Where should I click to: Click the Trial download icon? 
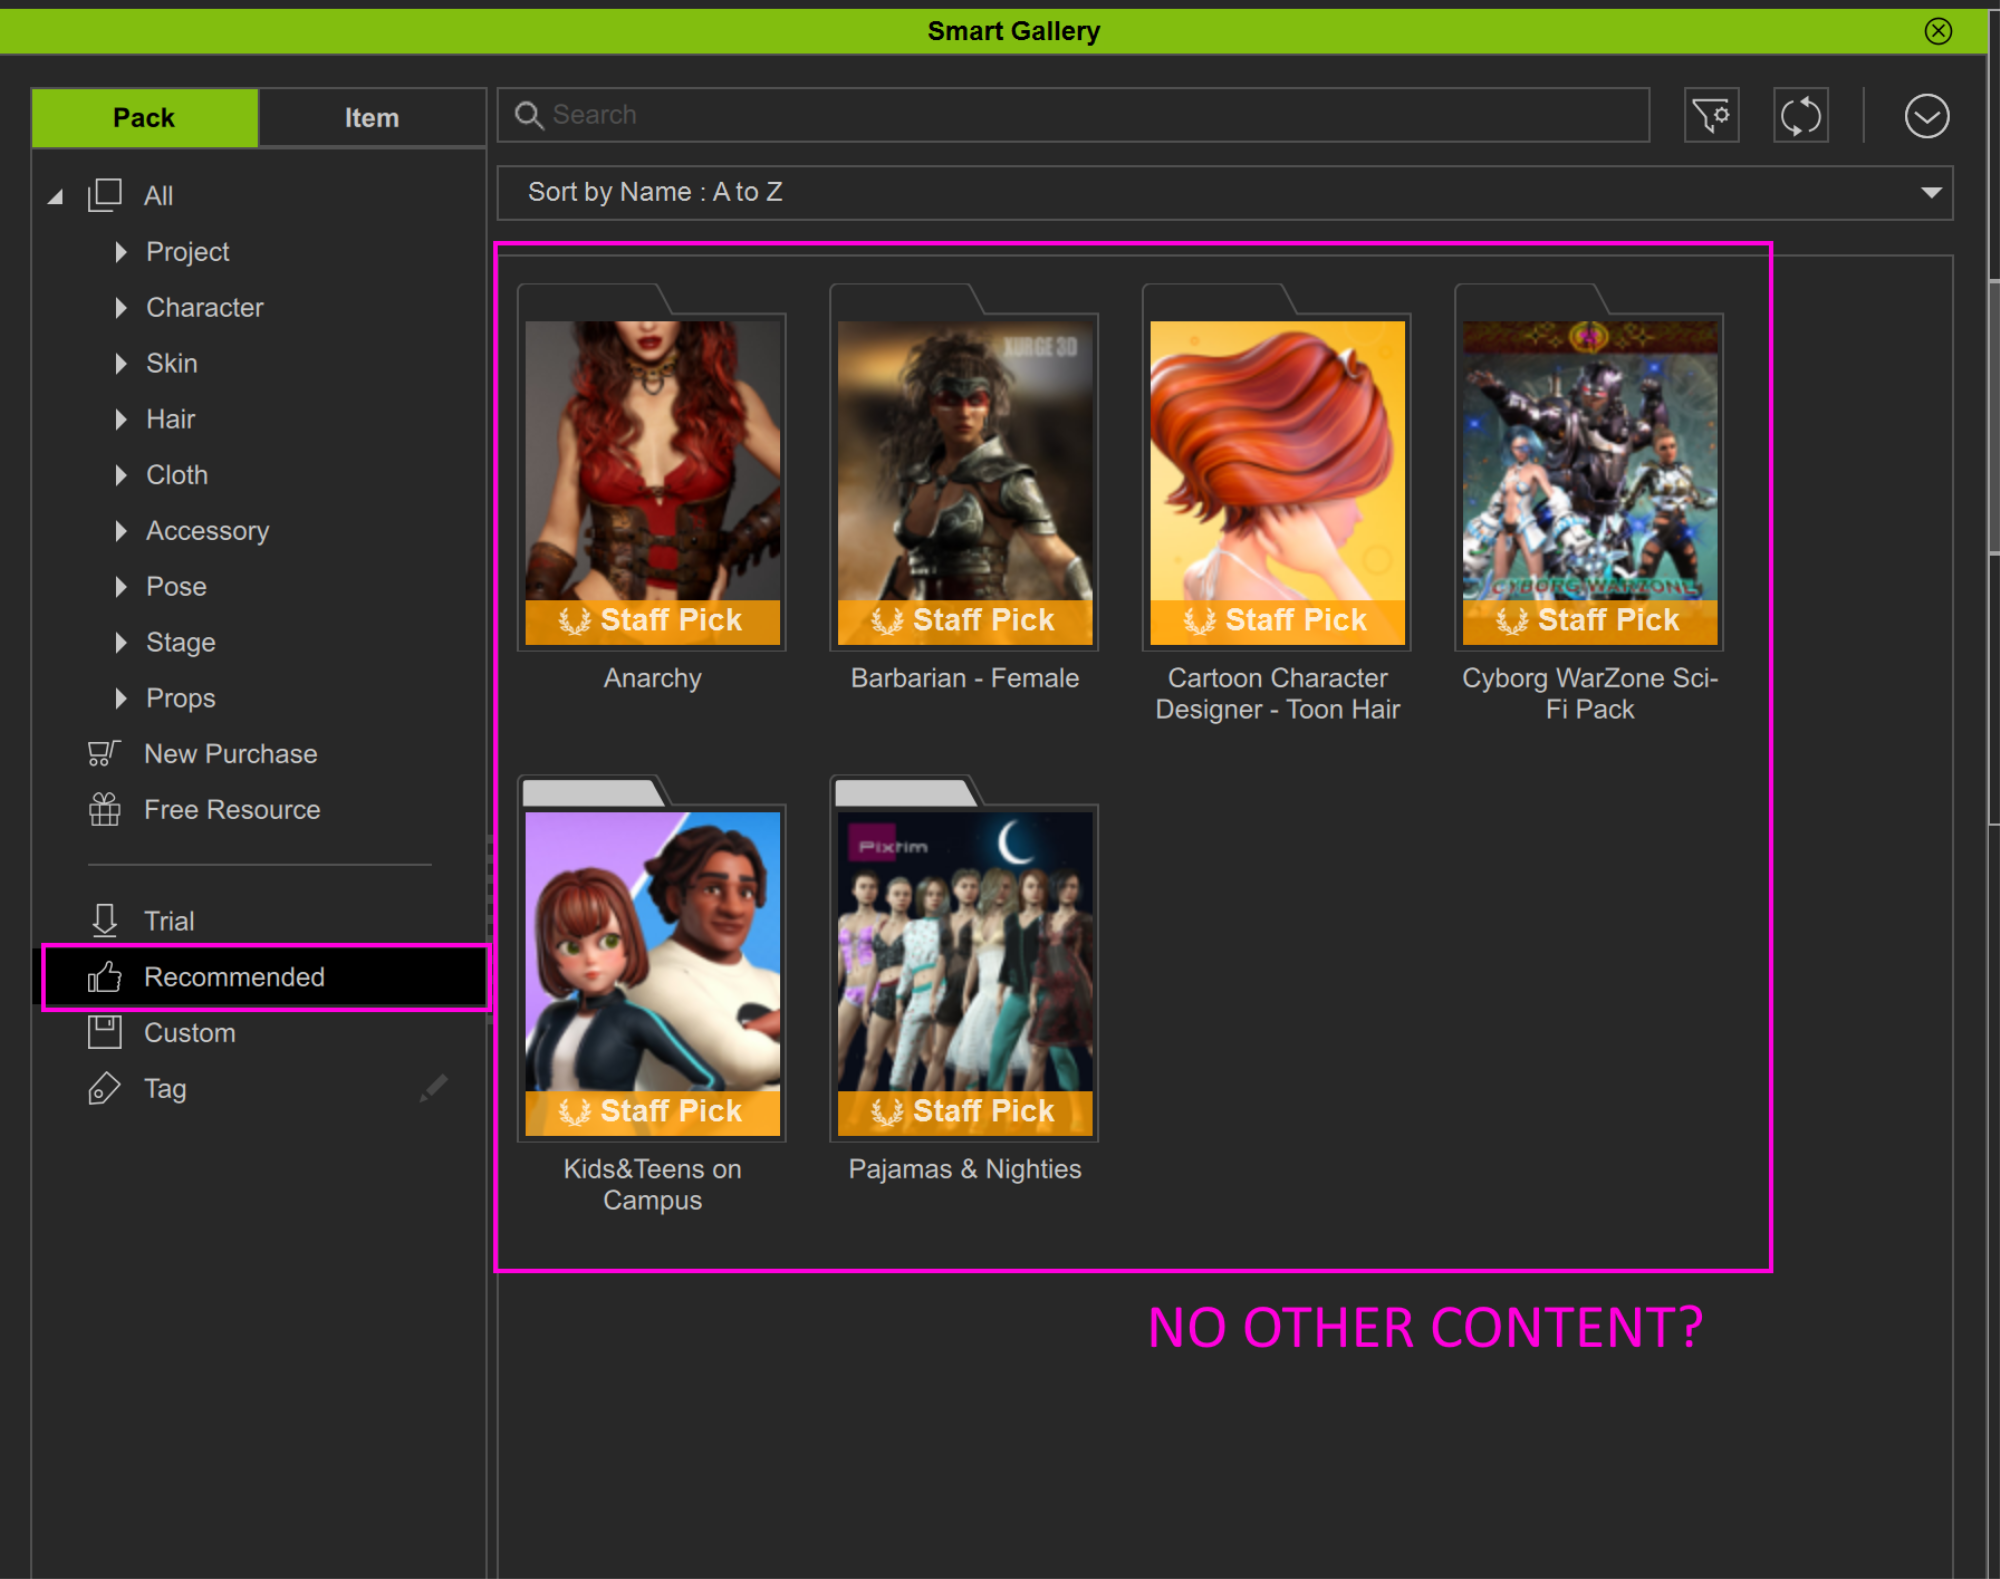point(104,921)
